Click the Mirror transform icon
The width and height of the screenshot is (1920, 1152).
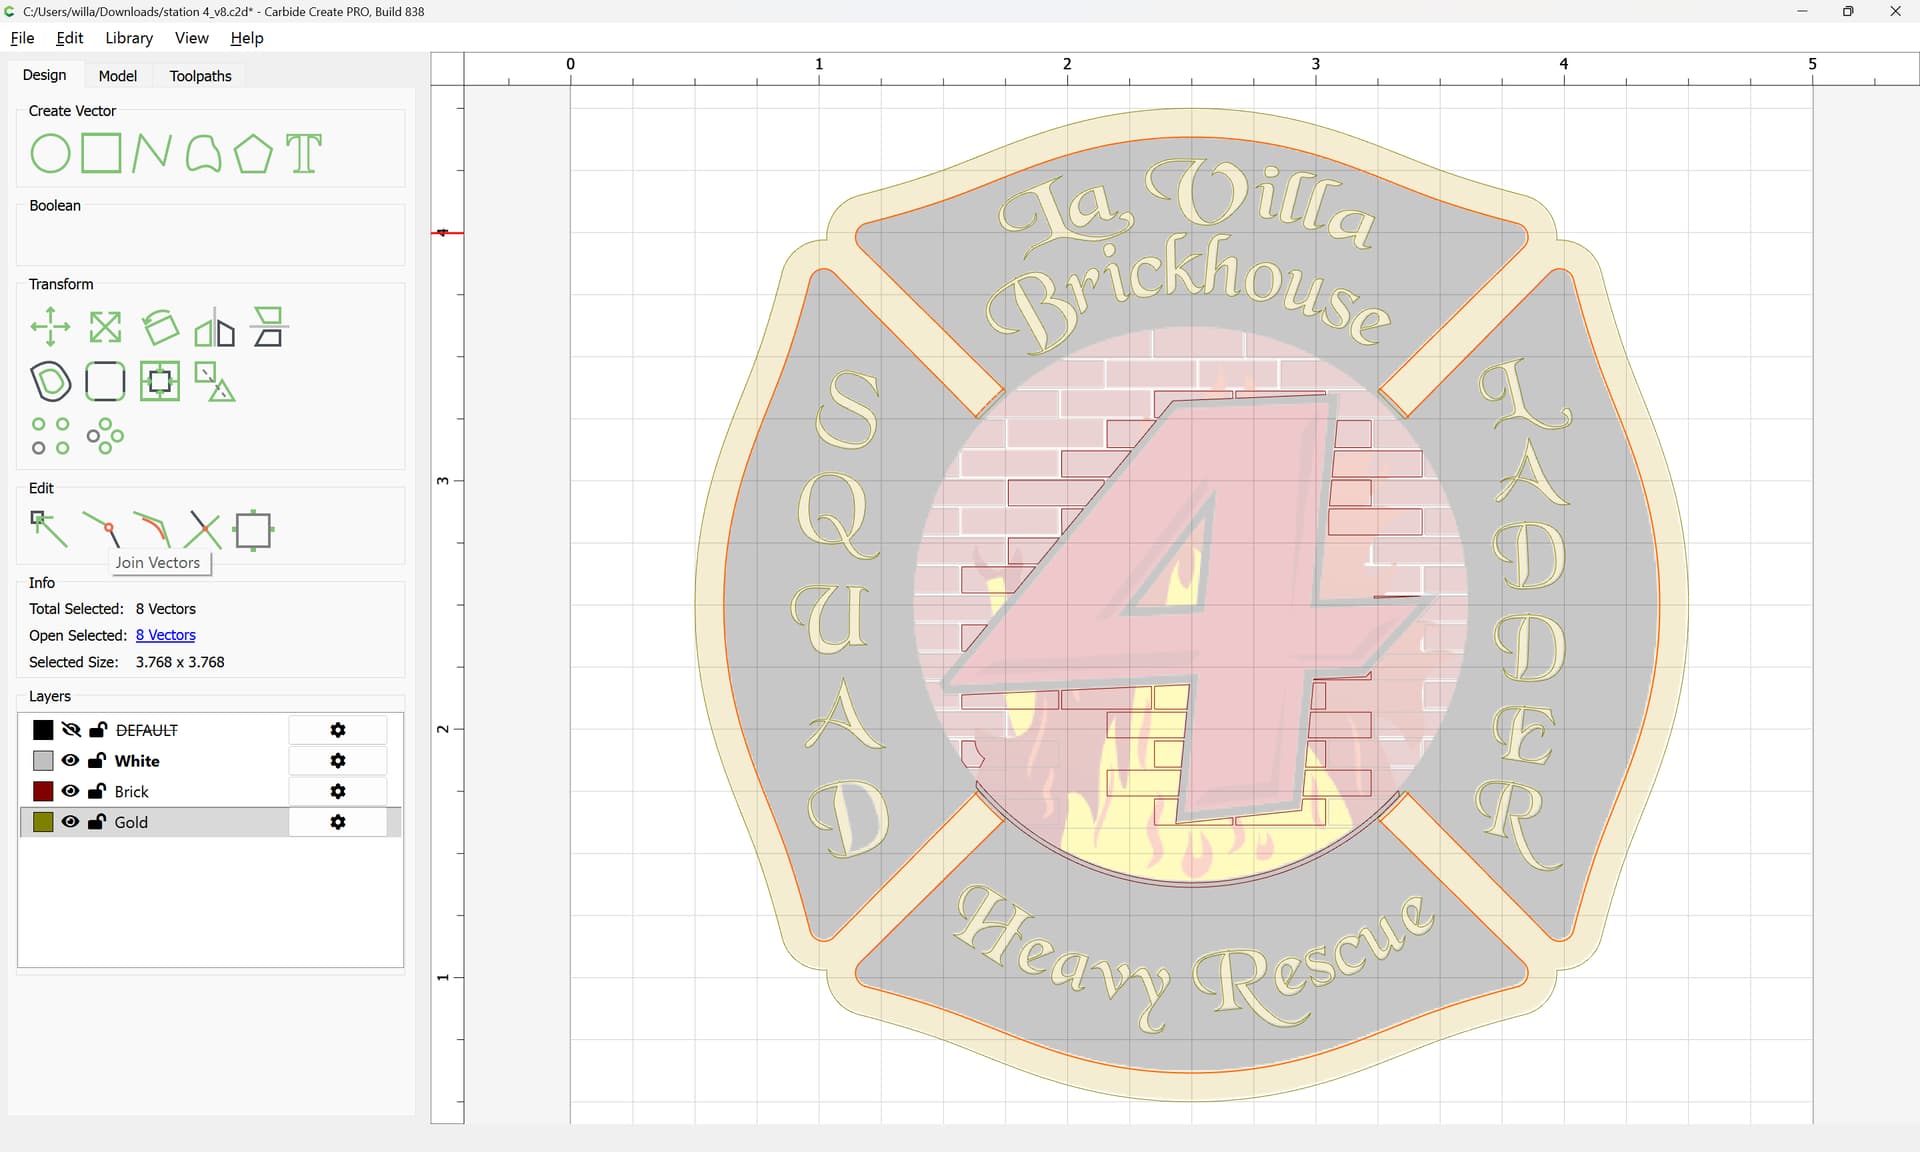214,327
